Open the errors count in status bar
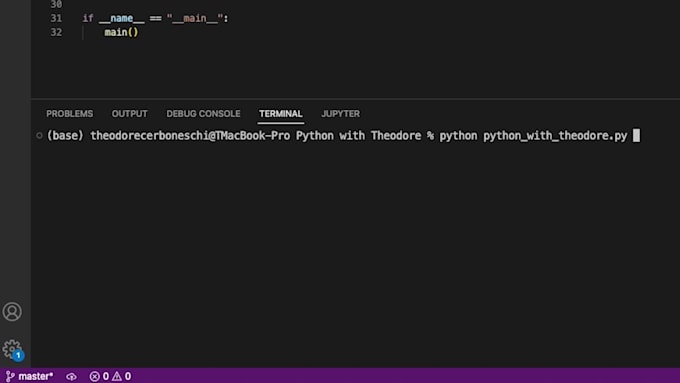This screenshot has width=680, height=383. point(99,376)
